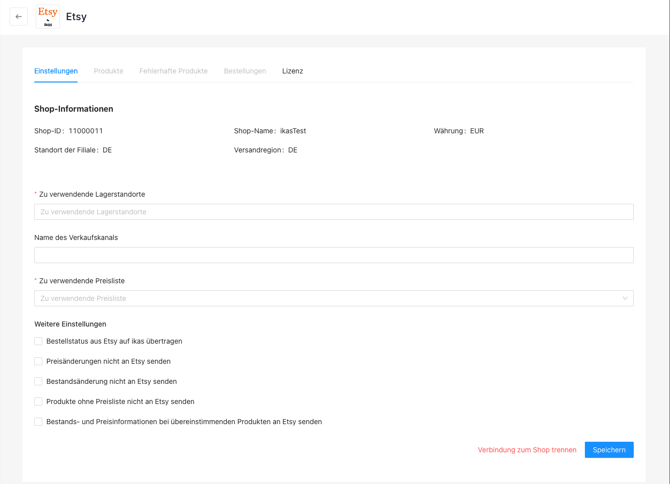670x484 pixels.
Task: Click the Shop-Name value ikasTest
Action: (x=293, y=131)
